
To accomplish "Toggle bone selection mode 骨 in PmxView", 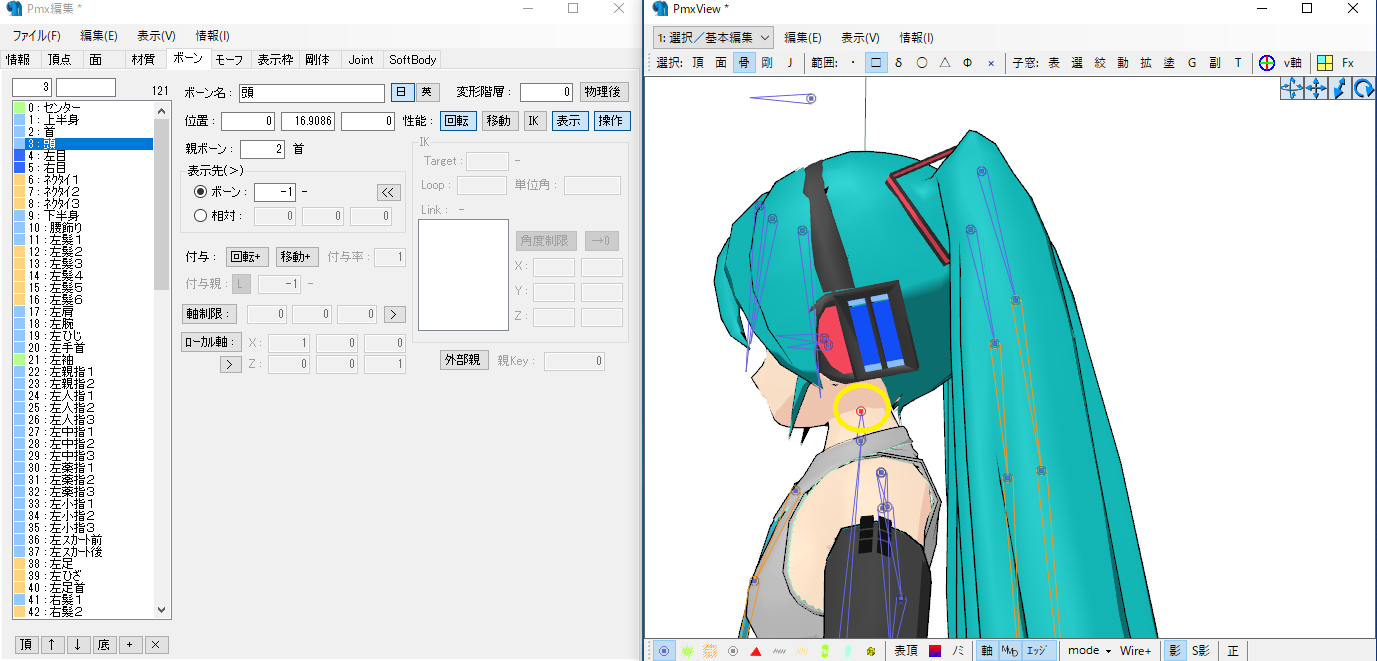I will click(743, 62).
